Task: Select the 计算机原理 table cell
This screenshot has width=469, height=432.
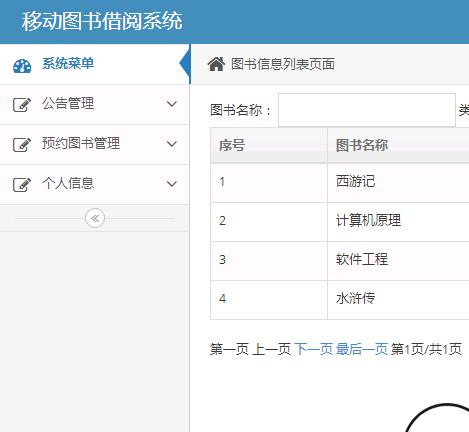Action: coord(398,222)
